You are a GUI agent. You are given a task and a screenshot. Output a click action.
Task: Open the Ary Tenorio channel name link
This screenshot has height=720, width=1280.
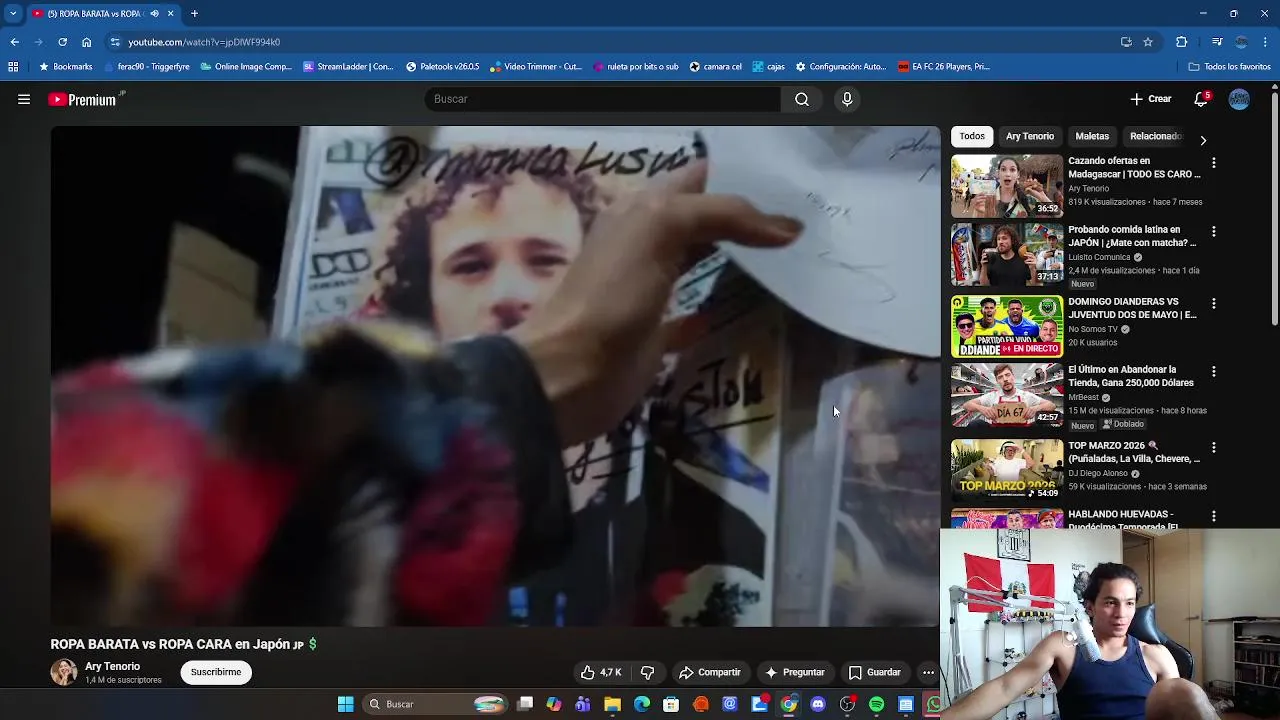pyautogui.click(x=112, y=667)
